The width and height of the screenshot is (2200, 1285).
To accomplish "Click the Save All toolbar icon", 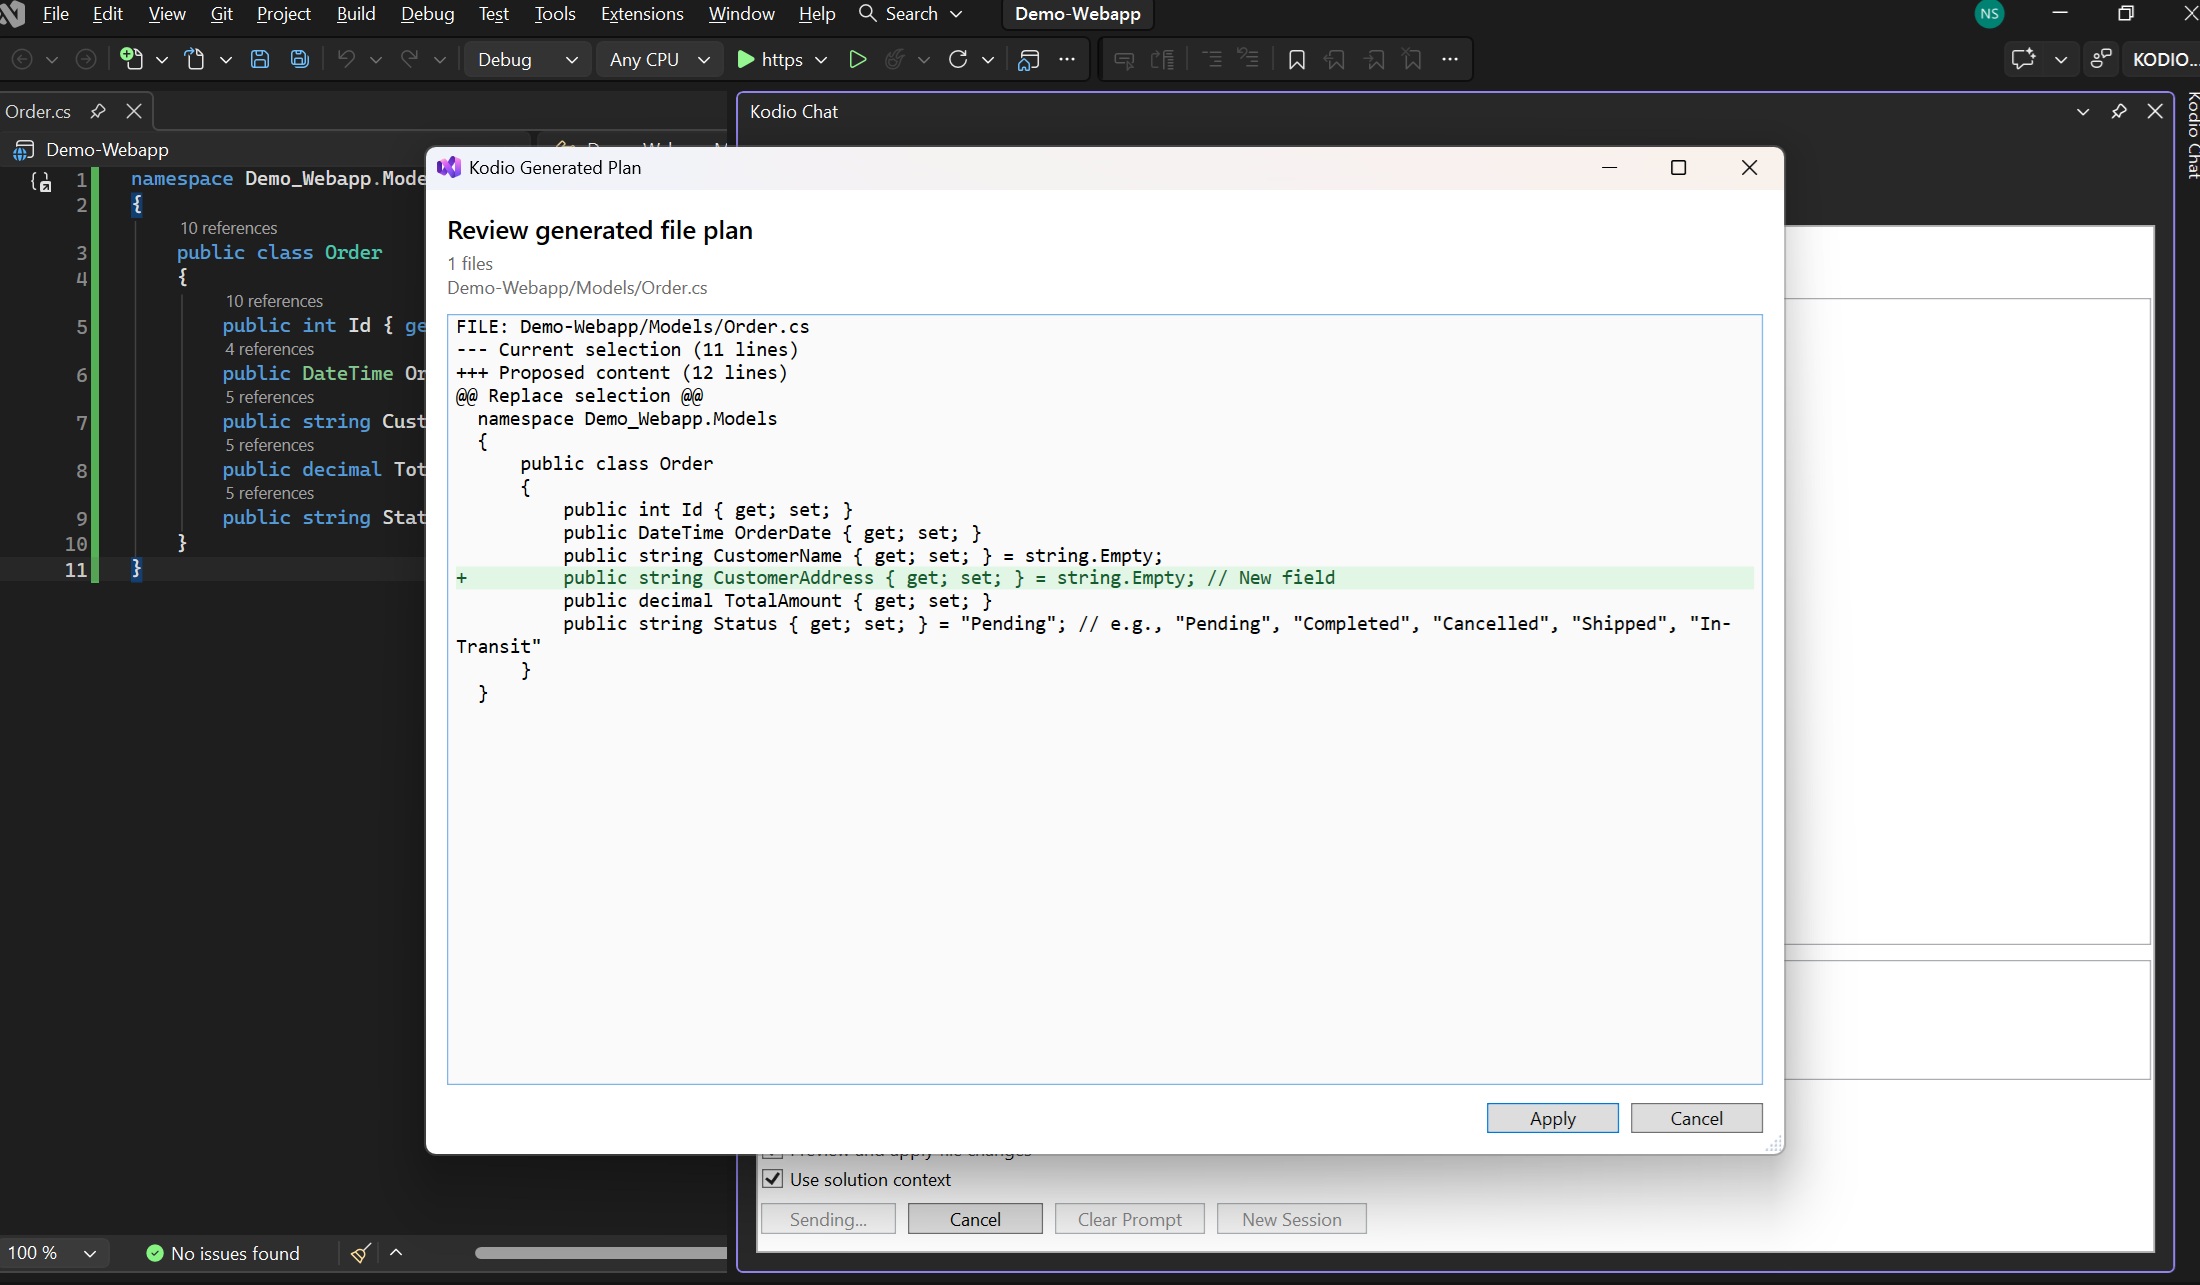I will coord(299,59).
